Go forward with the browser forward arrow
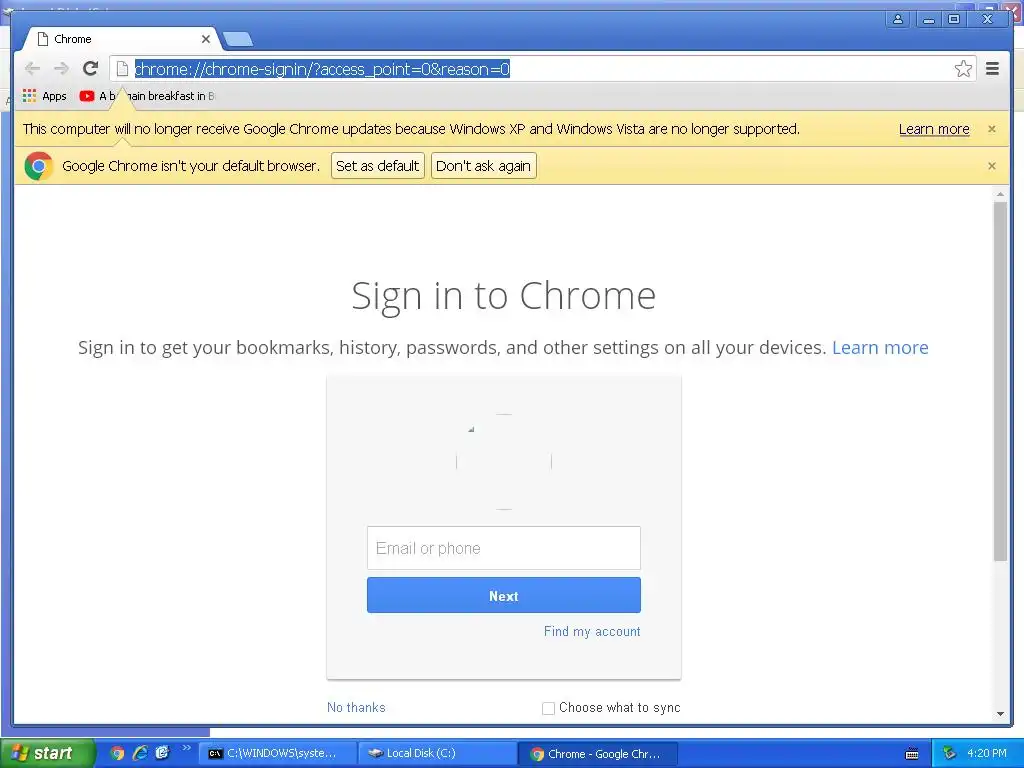Screen dimensions: 1024x768 (x=61, y=69)
